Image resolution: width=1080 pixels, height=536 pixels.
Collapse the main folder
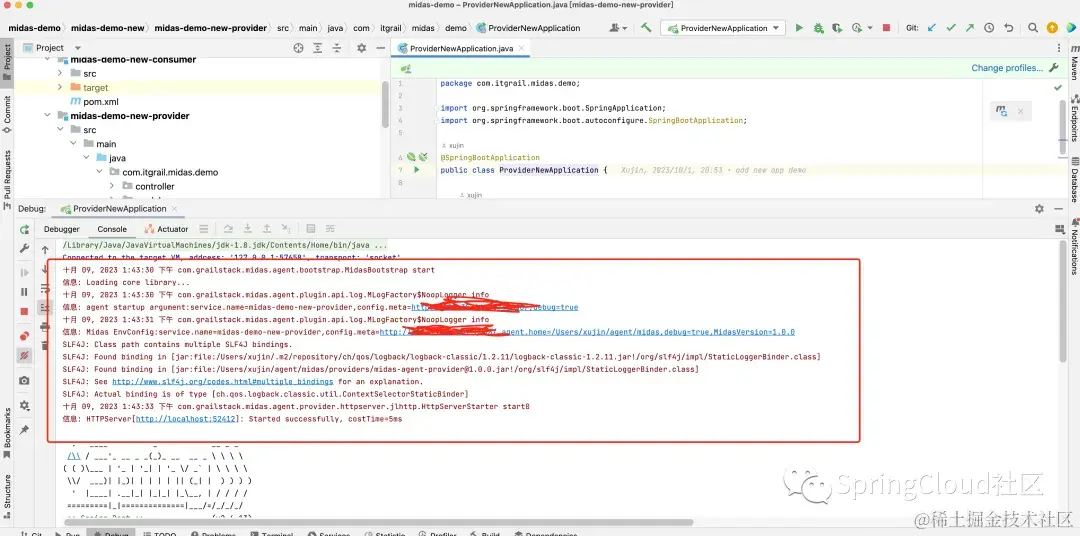73,144
